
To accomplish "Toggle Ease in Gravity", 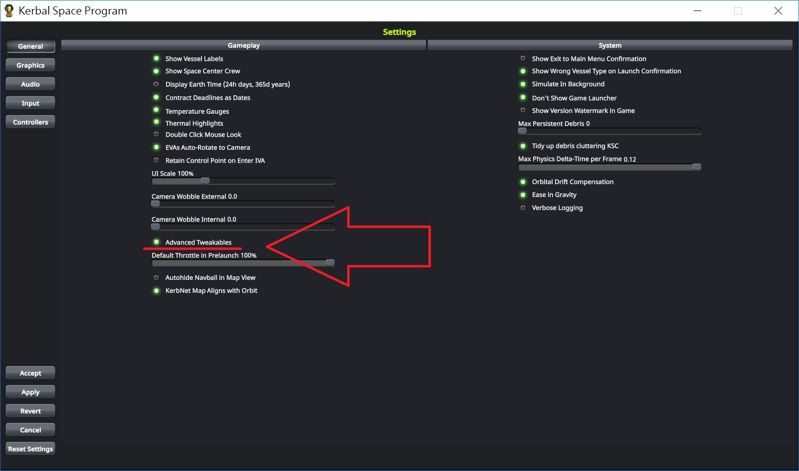I will point(523,195).
